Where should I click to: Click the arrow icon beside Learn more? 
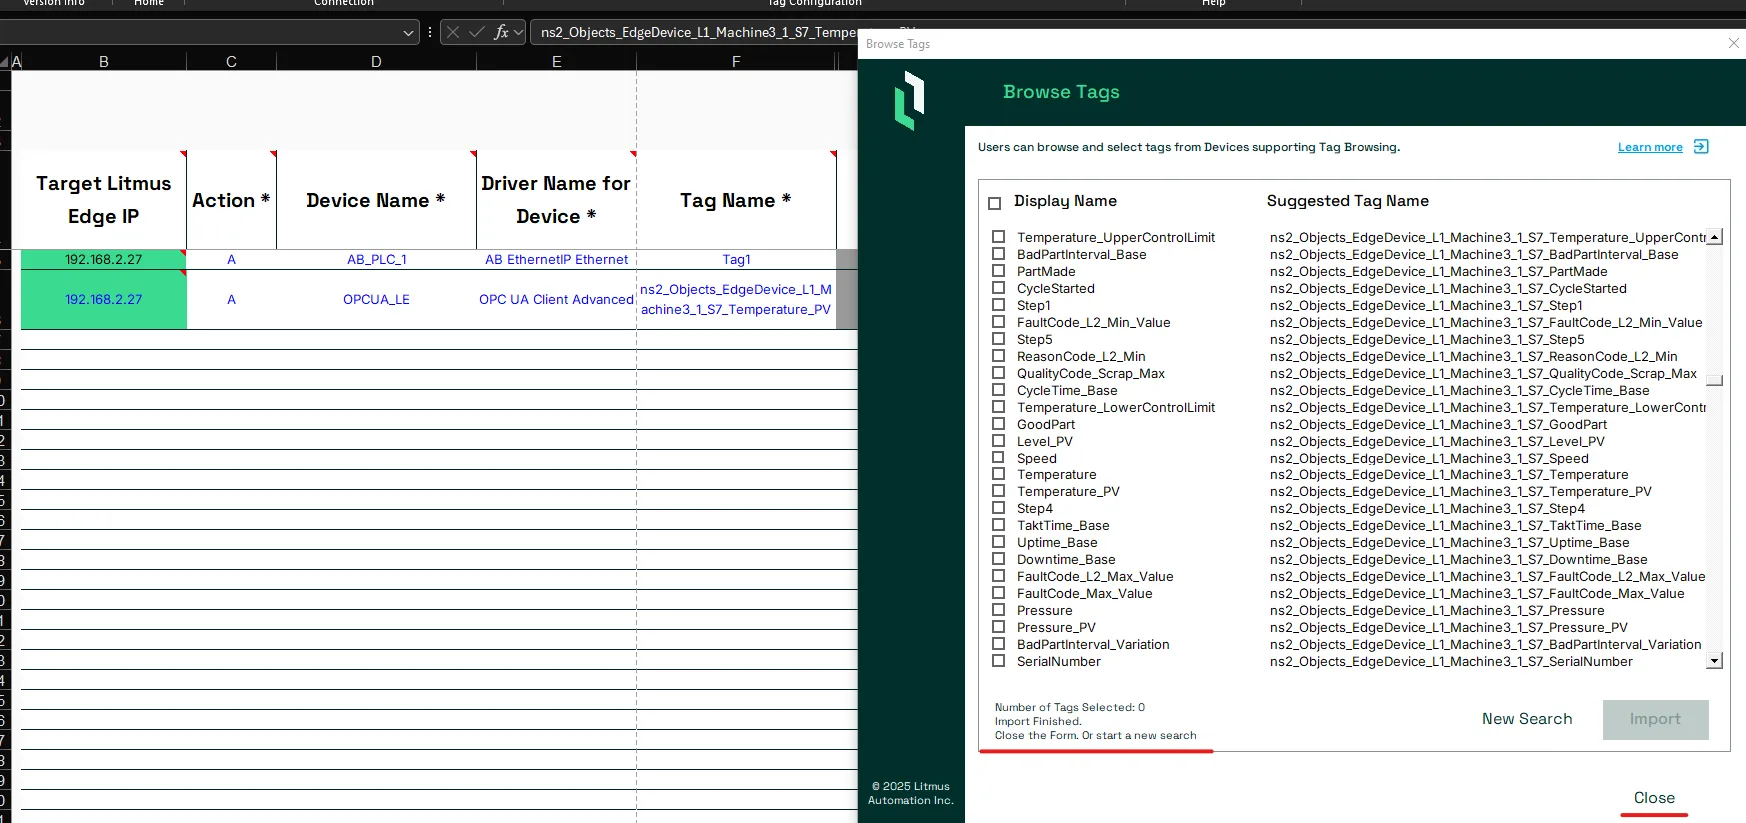pyautogui.click(x=1701, y=147)
